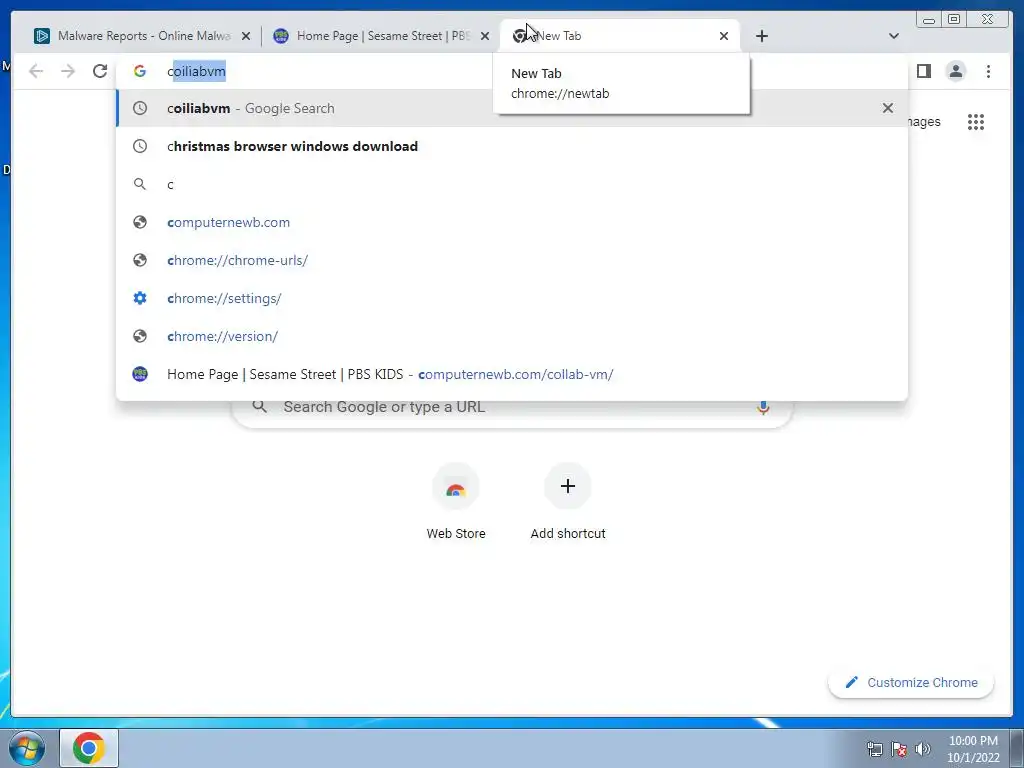Open the volume speaker tray icon
The height and width of the screenshot is (768, 1024).
tap(922, 749)
